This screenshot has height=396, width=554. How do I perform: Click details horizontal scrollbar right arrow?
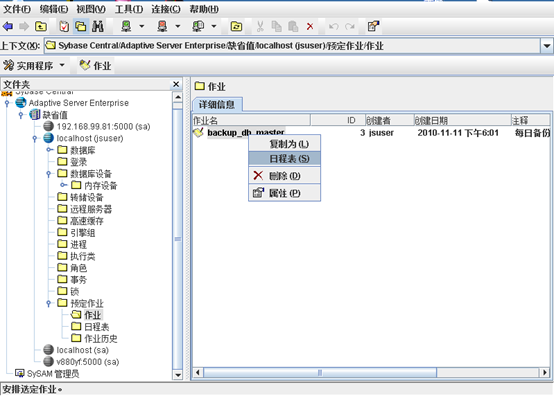545,372
